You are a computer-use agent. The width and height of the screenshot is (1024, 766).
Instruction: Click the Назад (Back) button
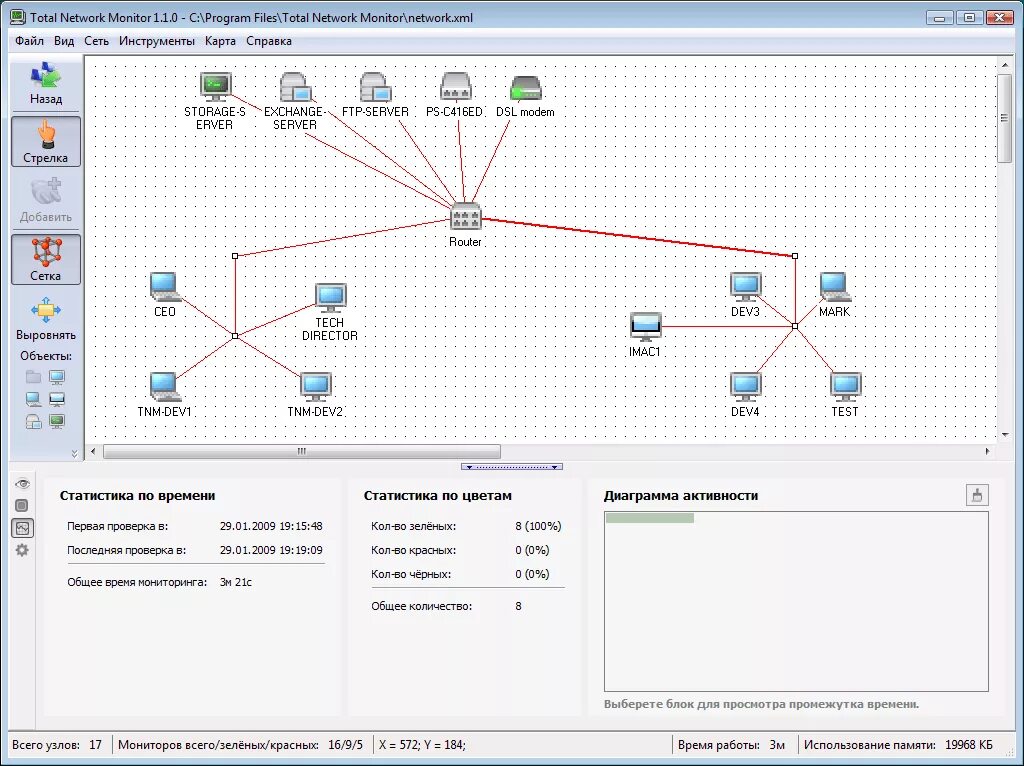click(x=46, y=84)
